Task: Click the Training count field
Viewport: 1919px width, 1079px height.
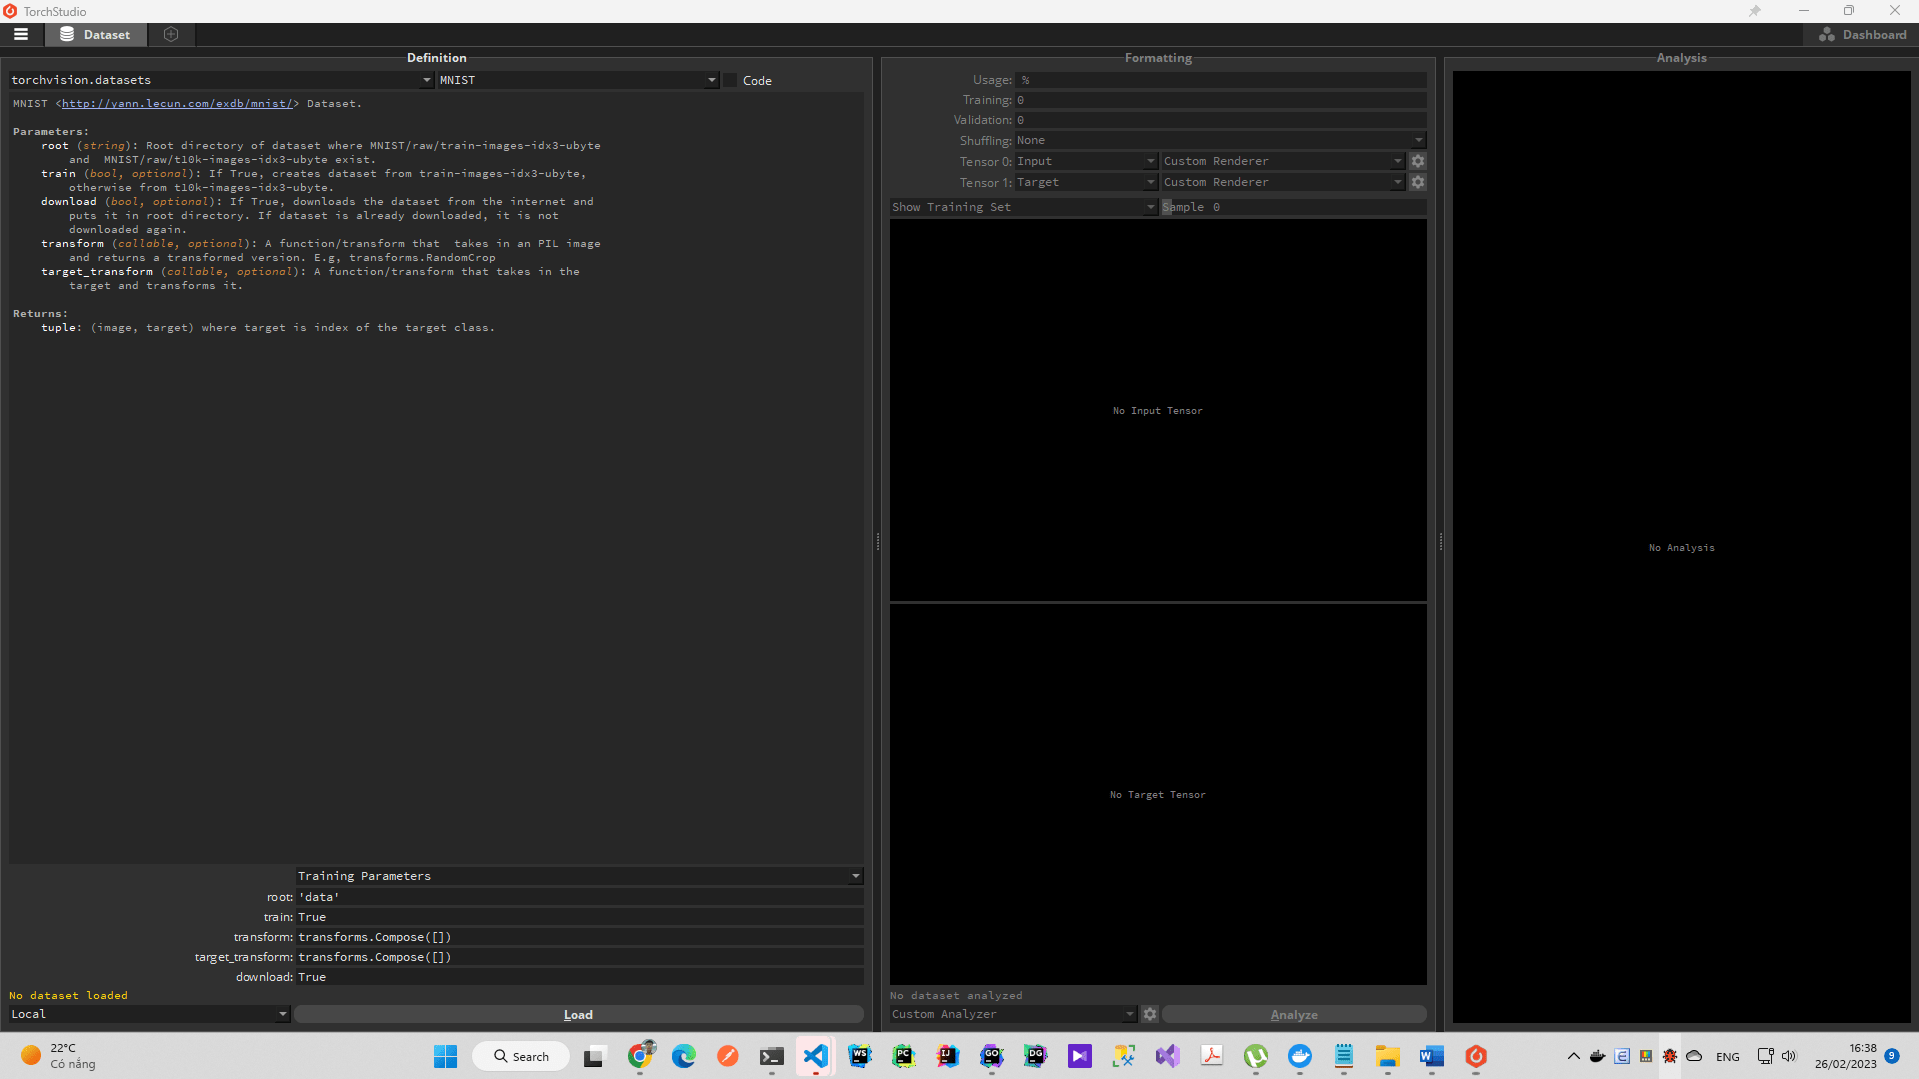Action: tap(1220, 100)
